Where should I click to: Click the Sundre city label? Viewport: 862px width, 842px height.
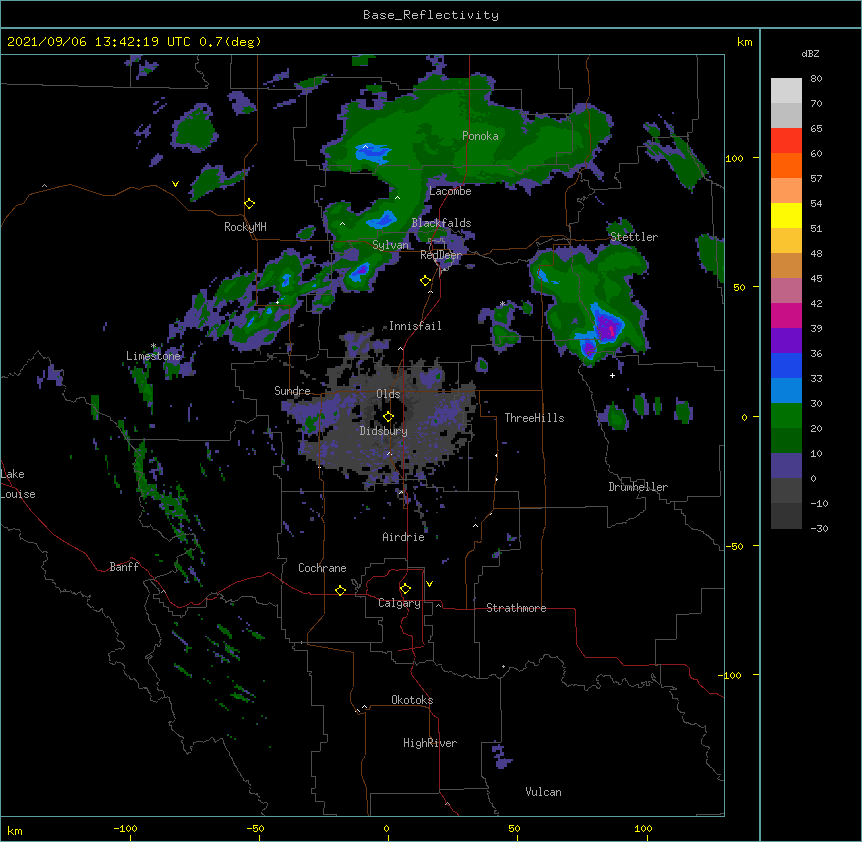coord(292,391)
